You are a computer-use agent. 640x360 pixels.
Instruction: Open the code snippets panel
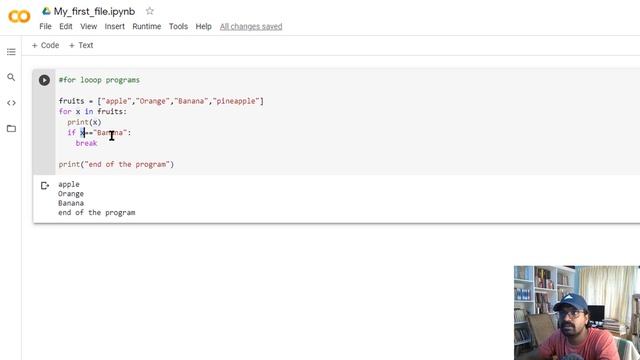tap(11, 103)
